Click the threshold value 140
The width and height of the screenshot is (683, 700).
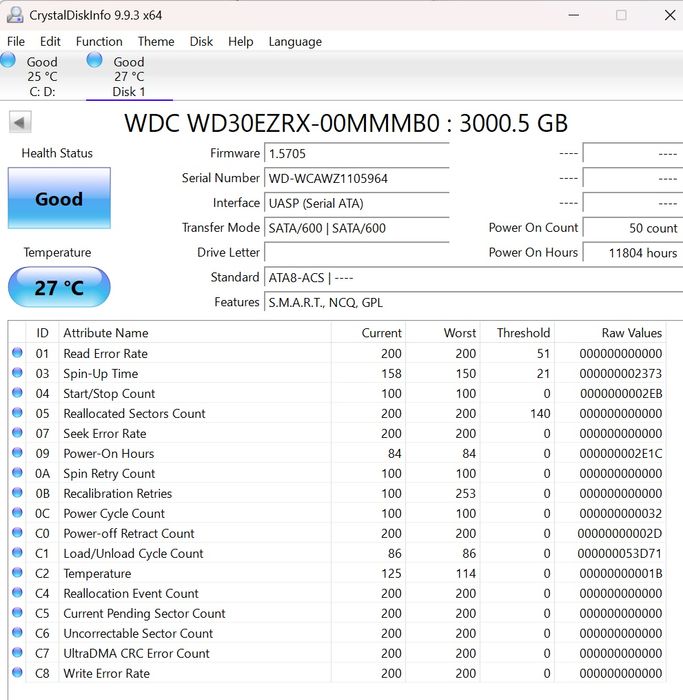(x=540, y=413)
